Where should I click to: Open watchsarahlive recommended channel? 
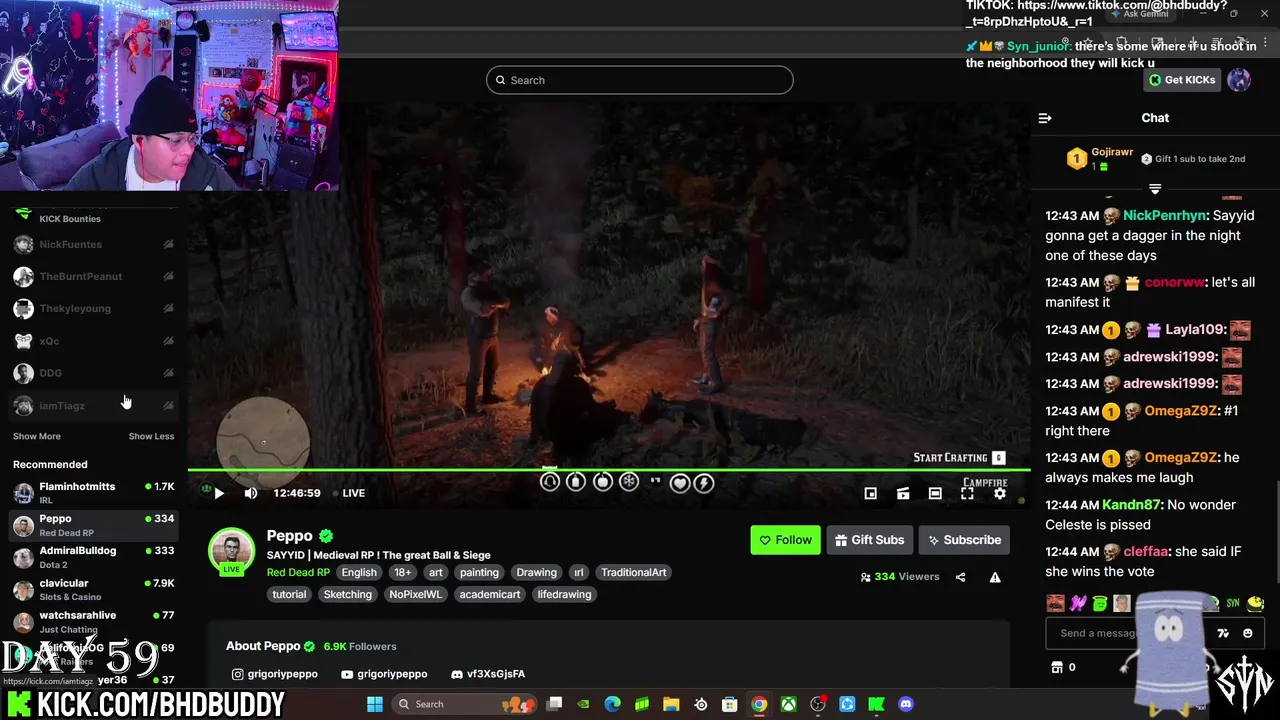[x=94, y=621]
